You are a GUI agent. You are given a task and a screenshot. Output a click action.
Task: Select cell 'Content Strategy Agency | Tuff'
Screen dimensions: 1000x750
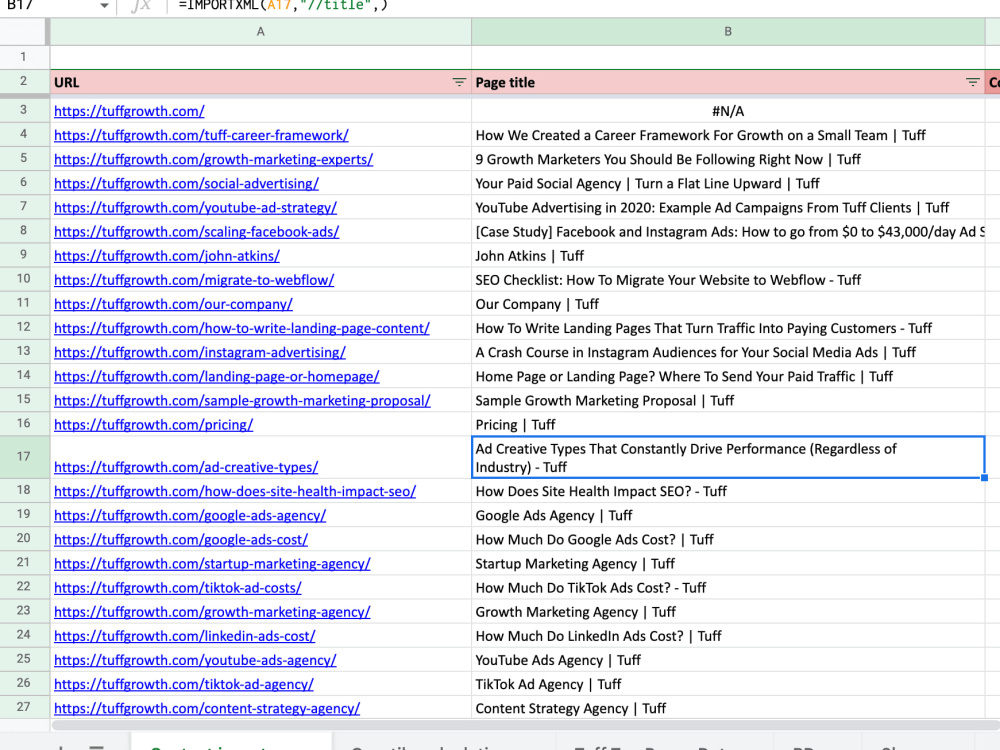[x=728, y=709]
